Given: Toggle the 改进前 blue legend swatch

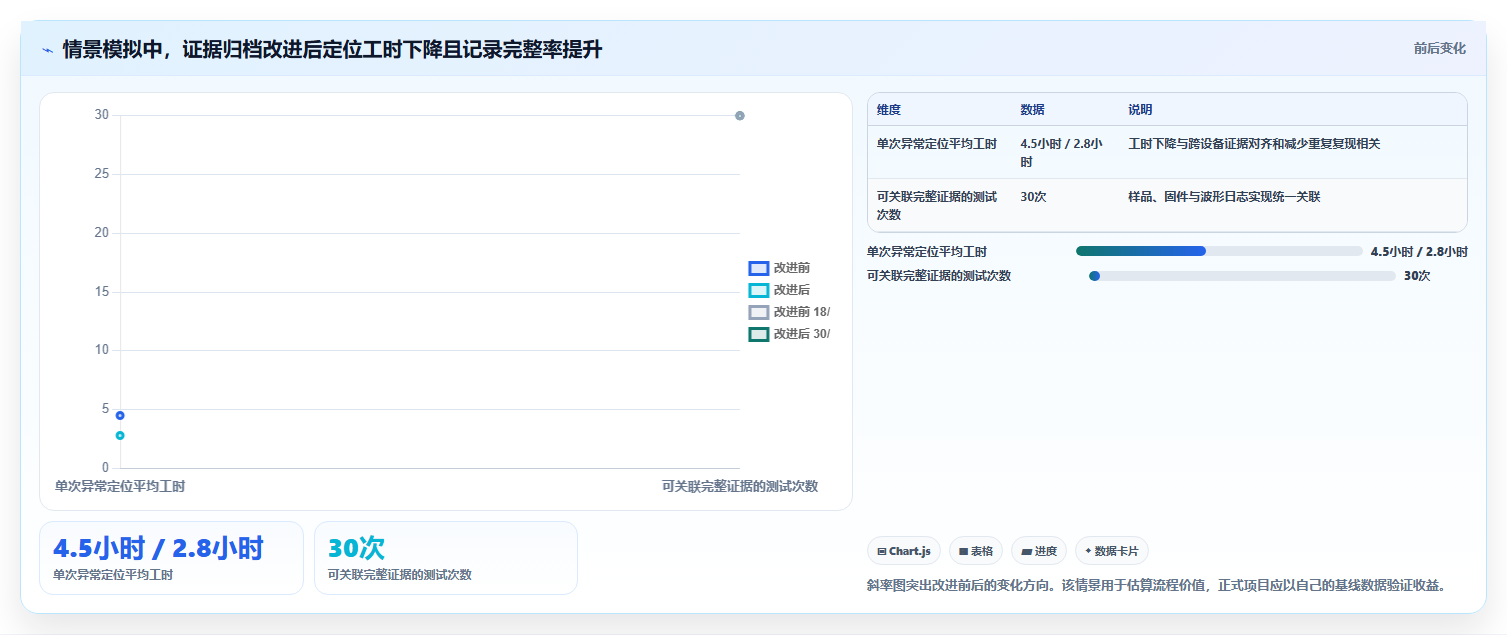Looking at the screenshot, I should pyautogui.click(x=759, y=268).
